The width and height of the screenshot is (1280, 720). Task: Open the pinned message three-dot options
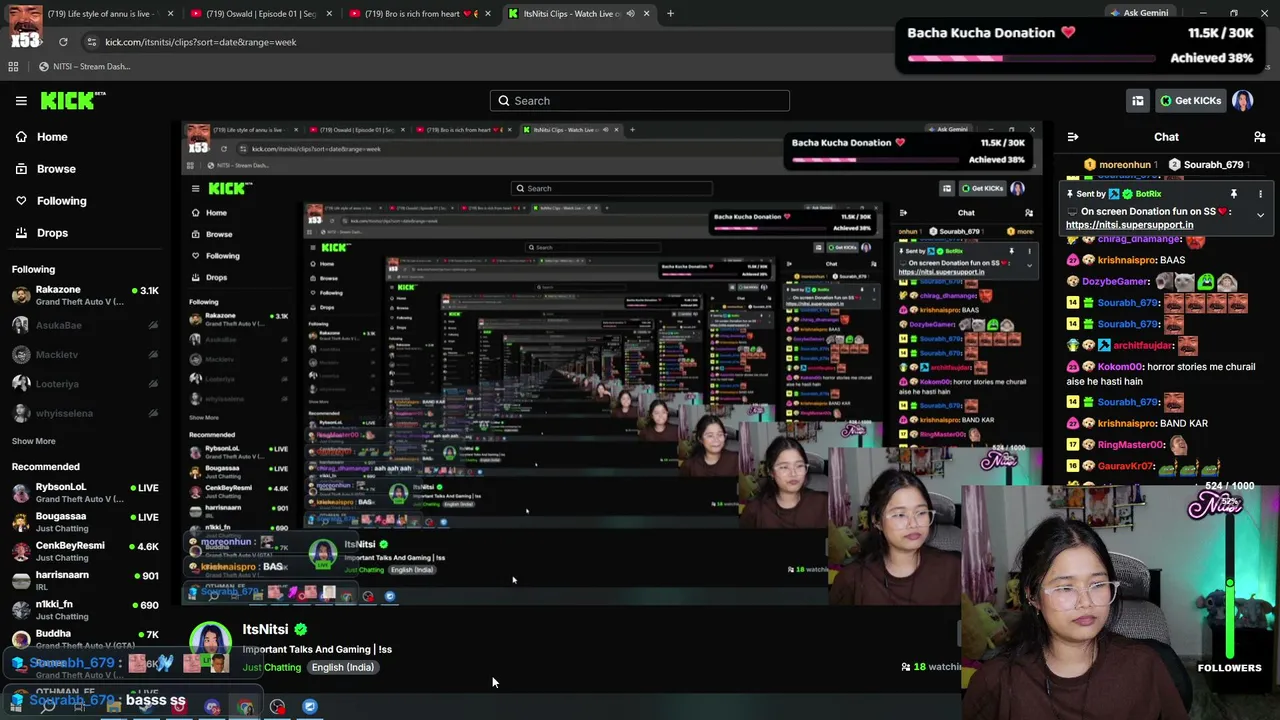pos(1260,194)
